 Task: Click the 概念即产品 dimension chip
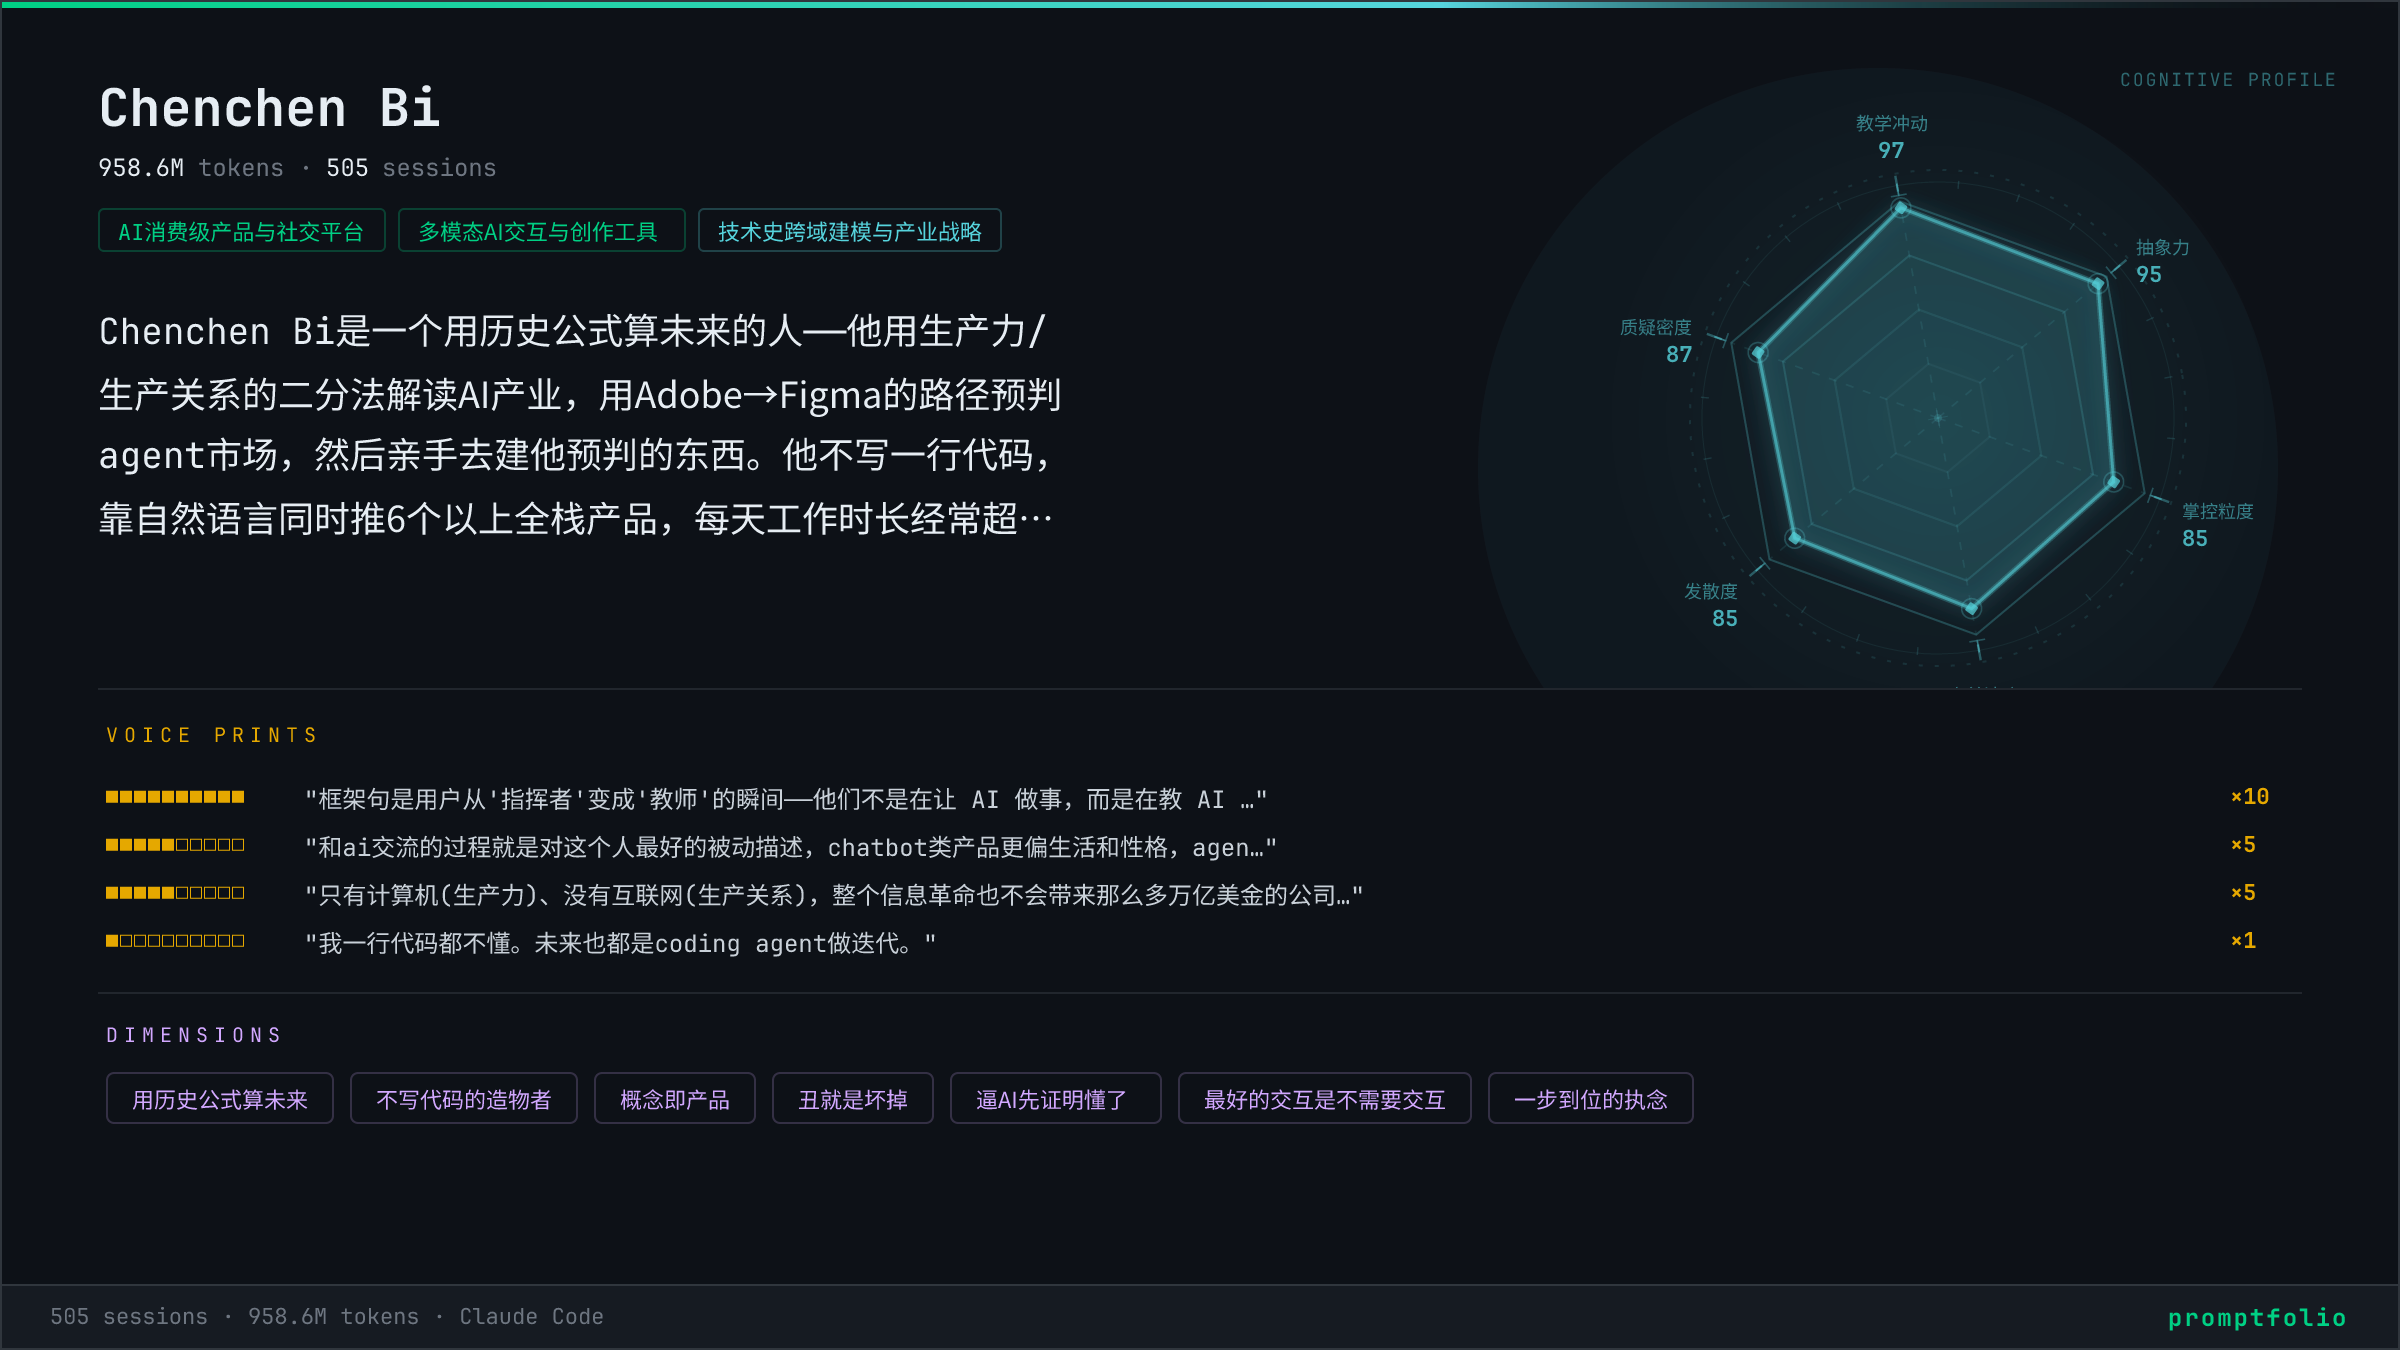674,1099
